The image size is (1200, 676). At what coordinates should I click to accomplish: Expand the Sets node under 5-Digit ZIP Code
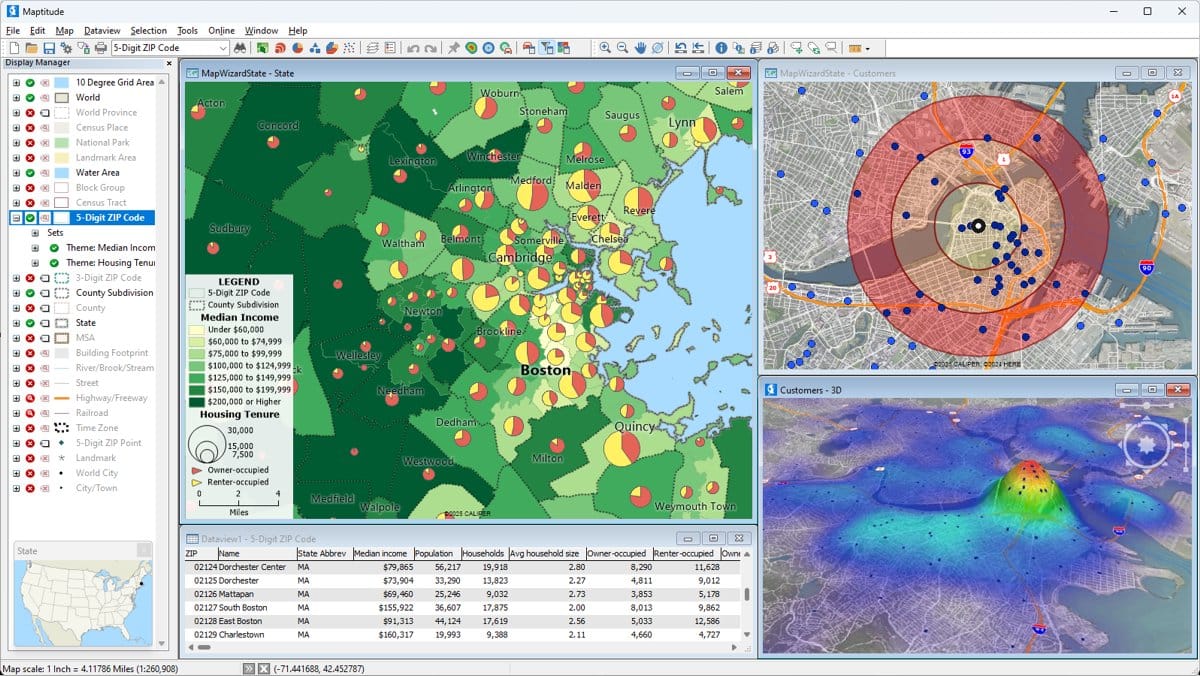pos(35,232)
